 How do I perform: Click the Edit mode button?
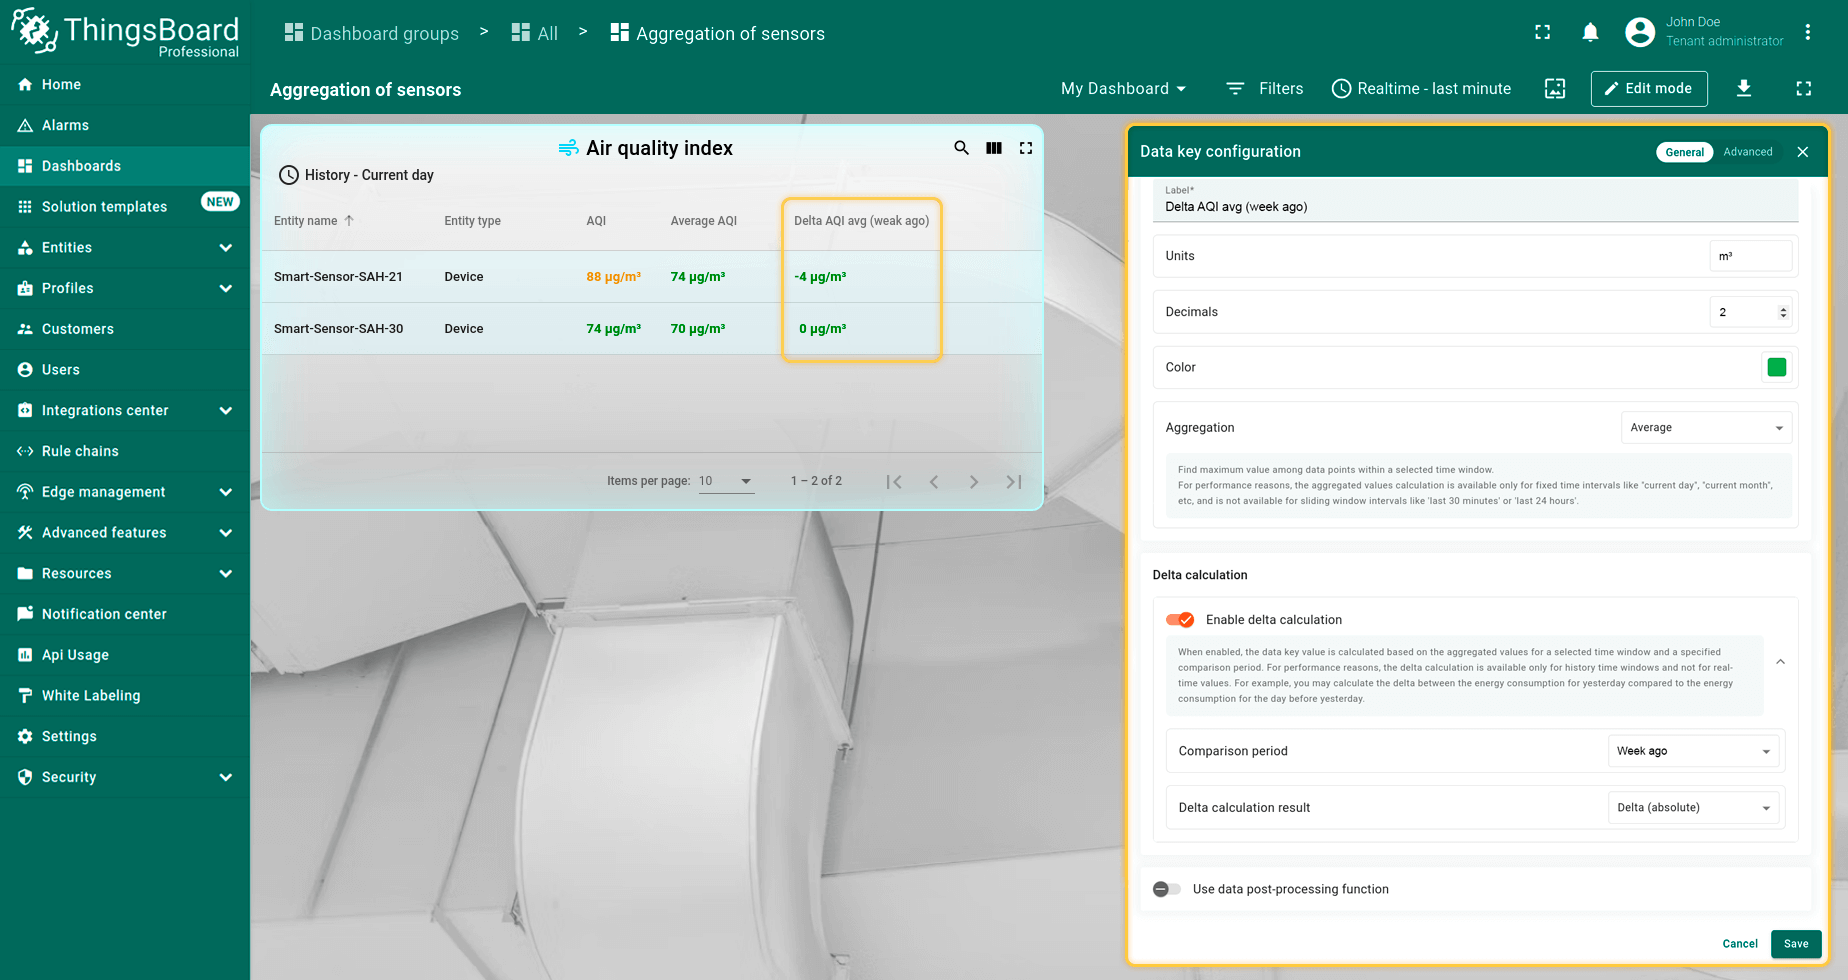pyautogui.click(x=1648, y=88)
